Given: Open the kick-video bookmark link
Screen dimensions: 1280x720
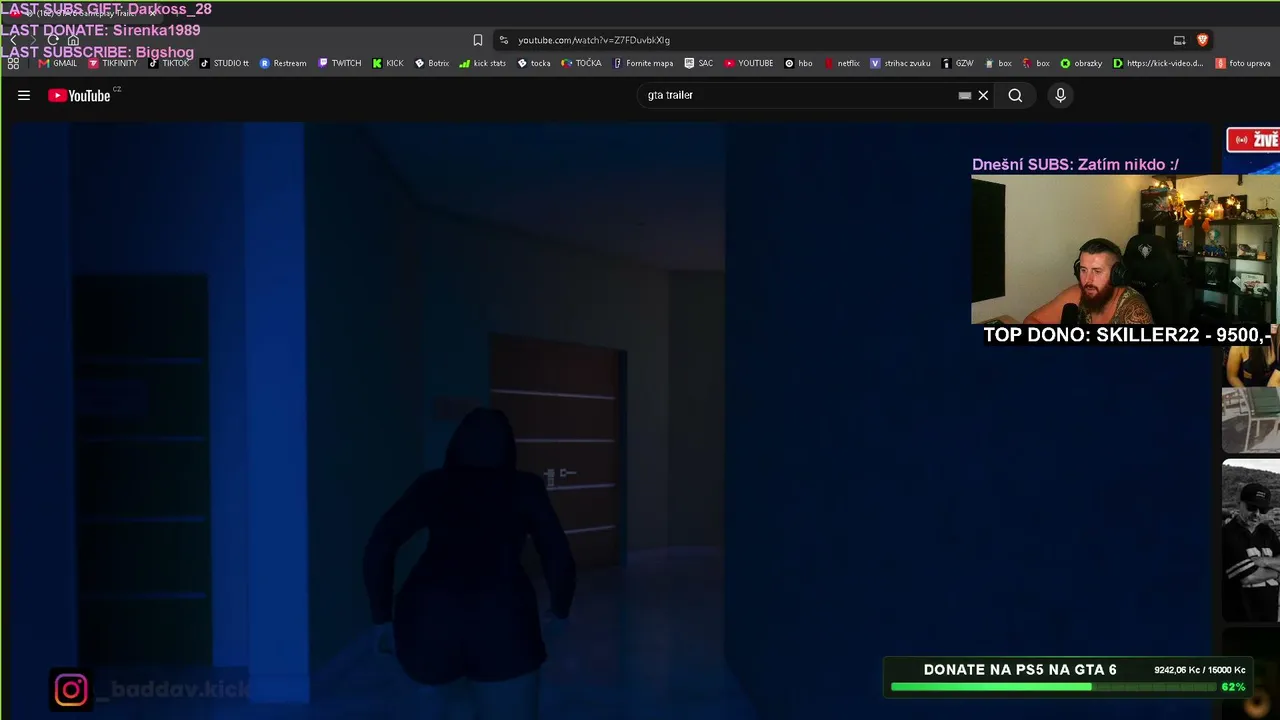Looking at the screenshot, I should (1159, 63).
